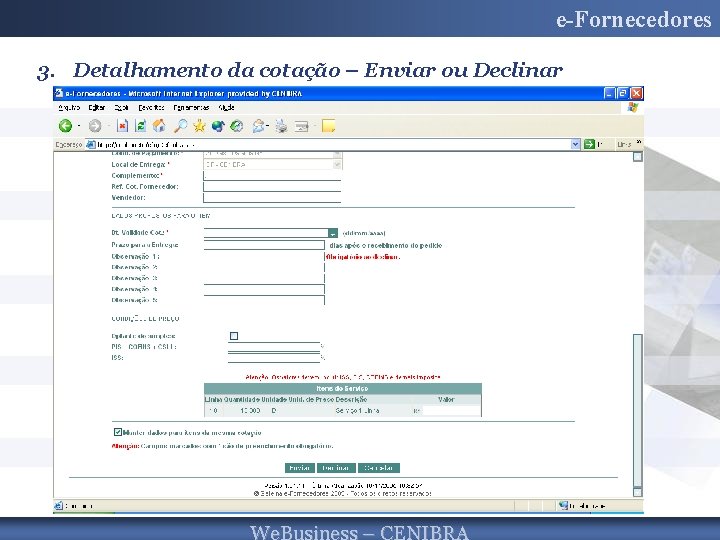
Task: Click the Edit page icon beside printer
Action: pyautogui.click(x=302, y=126)
